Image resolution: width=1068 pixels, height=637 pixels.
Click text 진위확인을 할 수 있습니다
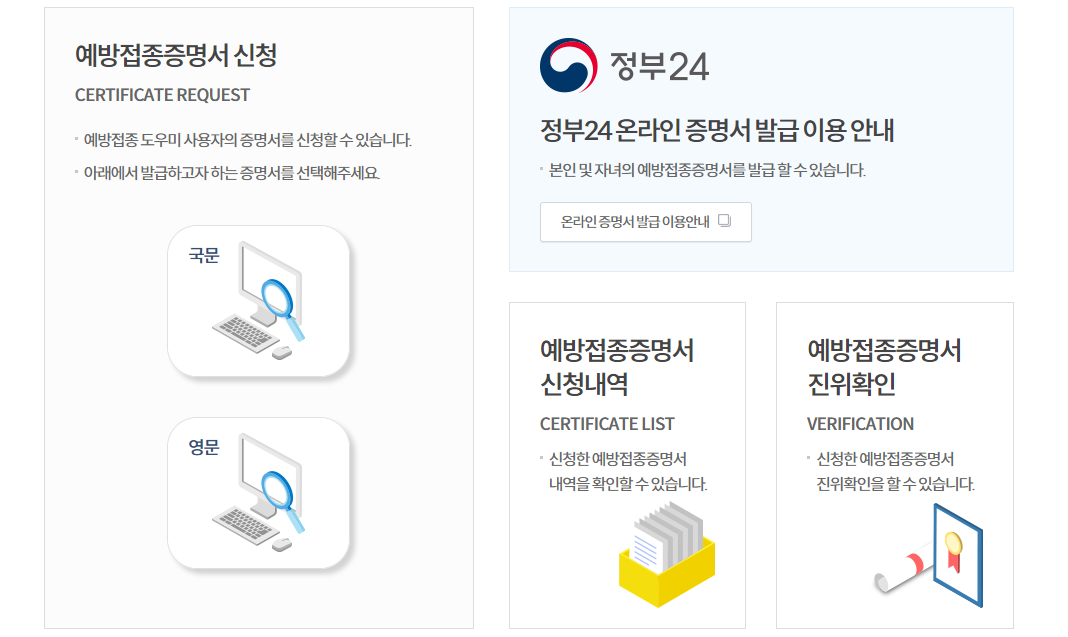[x=896, y=484]
